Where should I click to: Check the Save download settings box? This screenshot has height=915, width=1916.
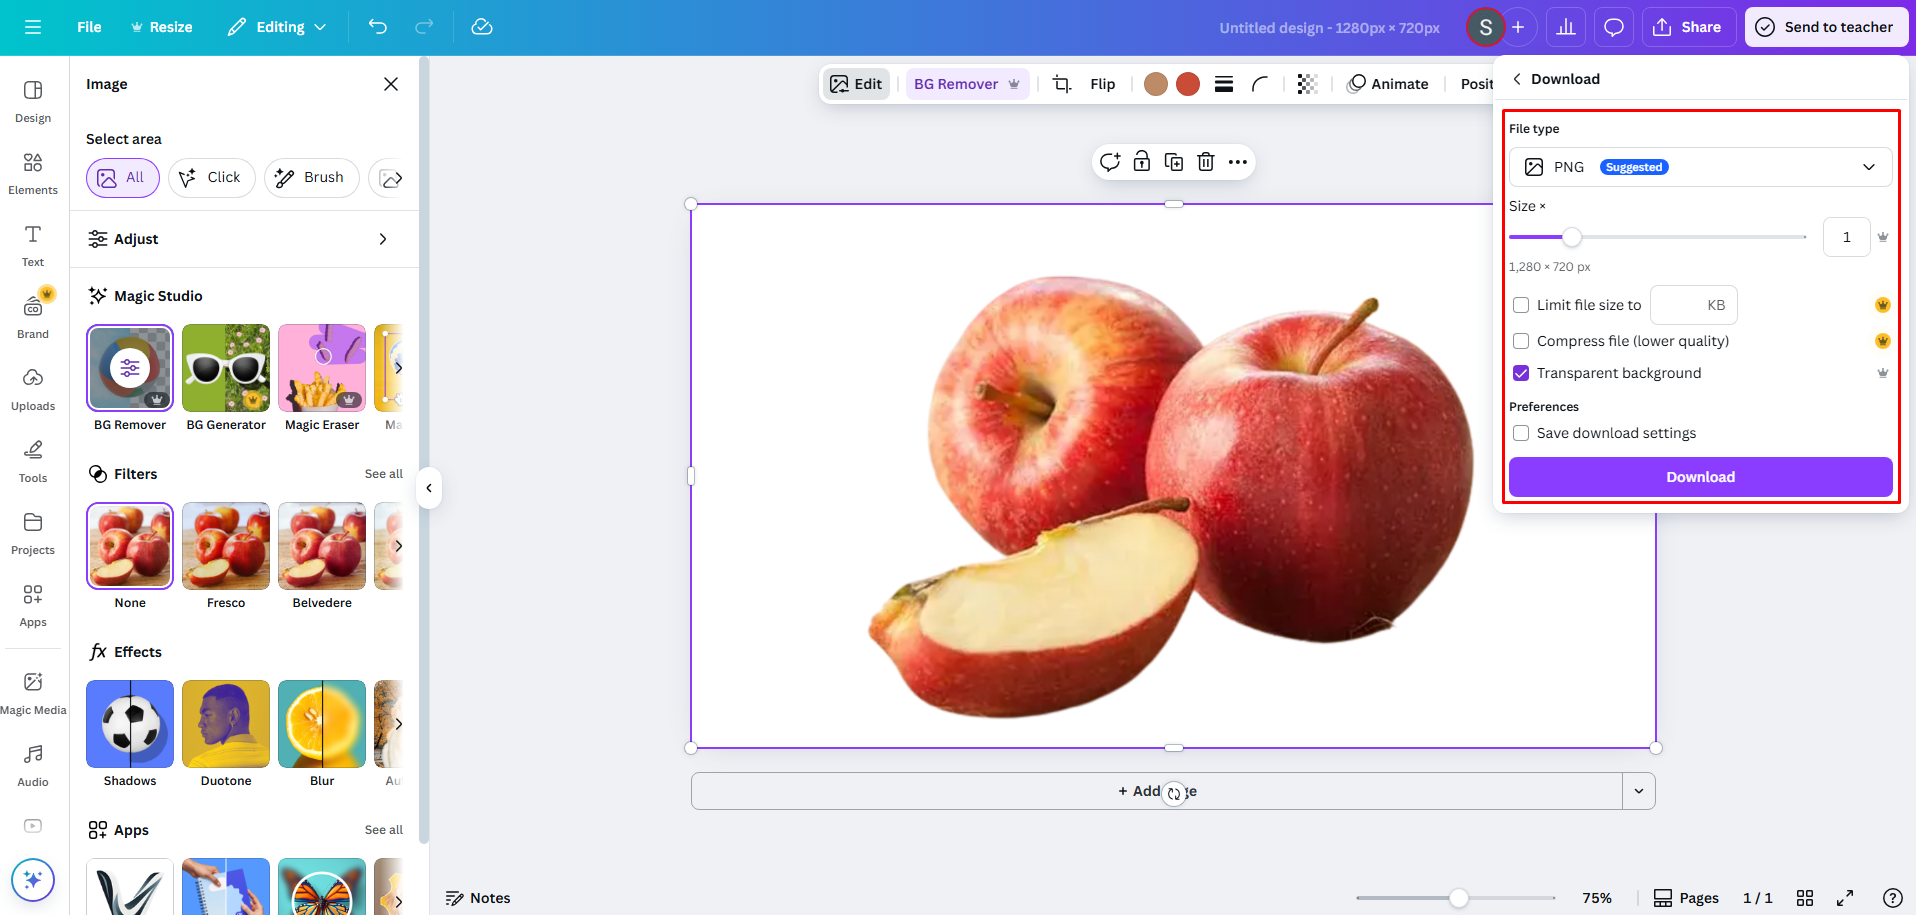(x=1521, y=433)
